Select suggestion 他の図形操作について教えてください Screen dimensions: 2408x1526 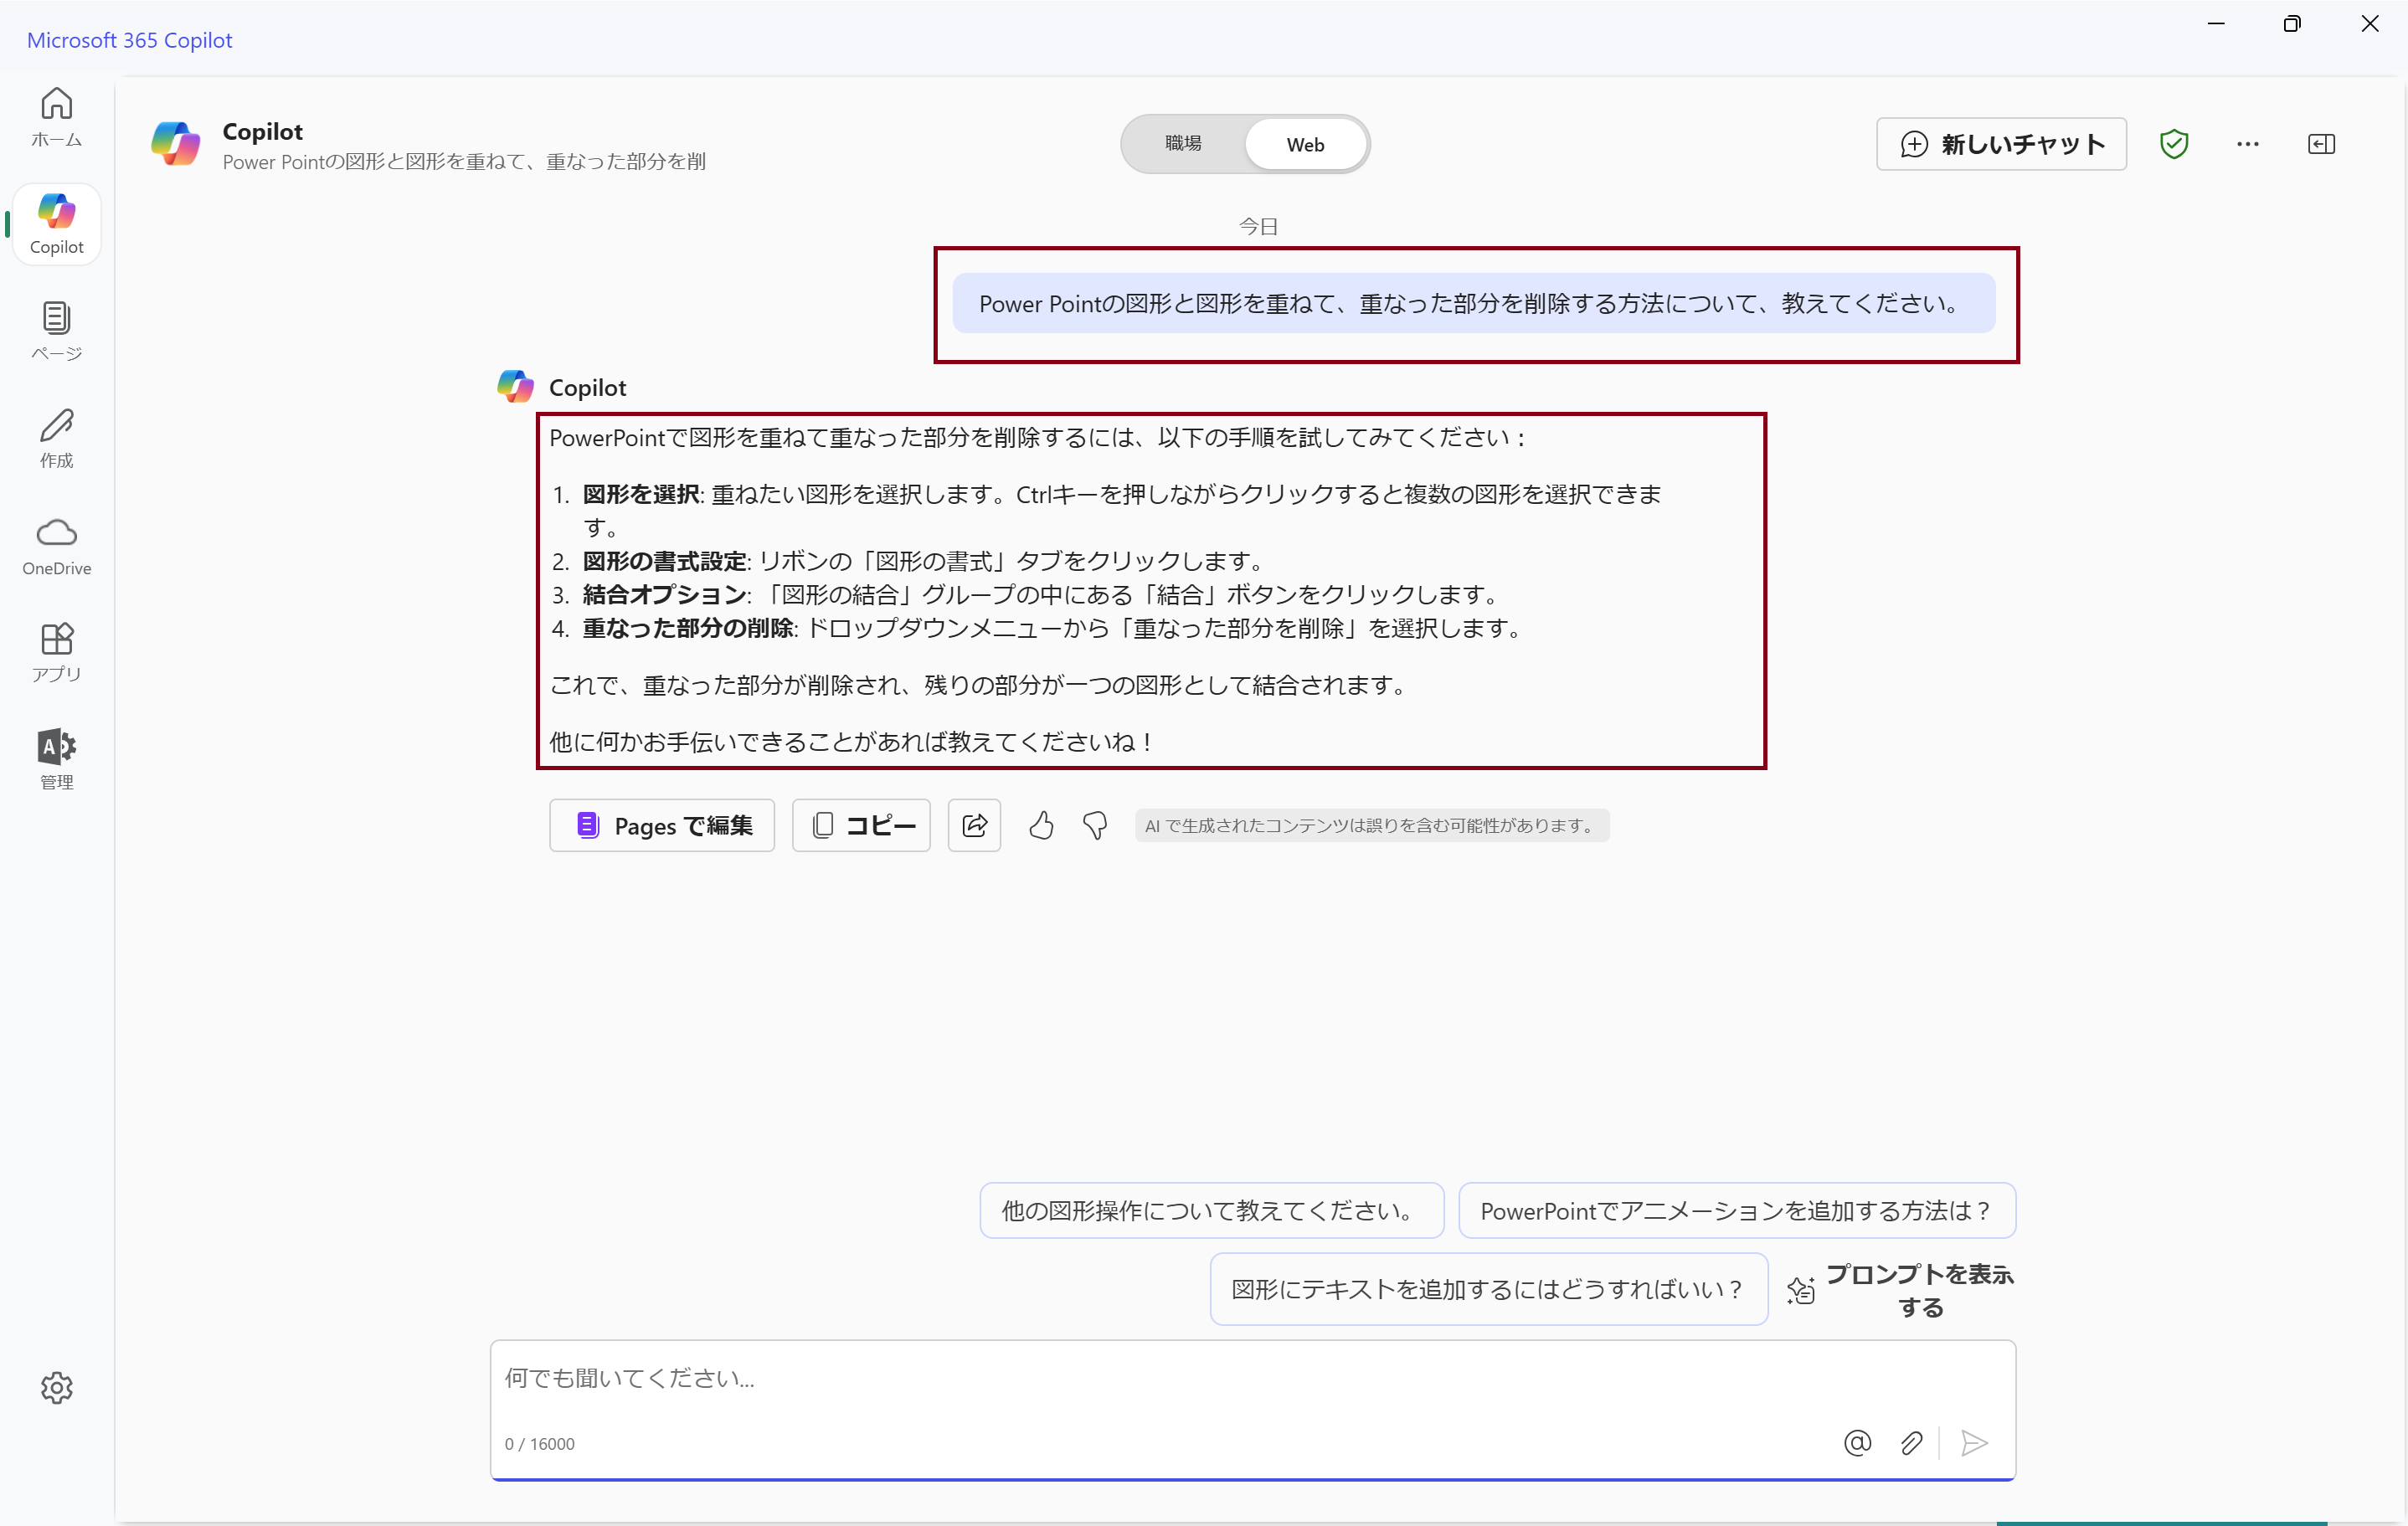(x=1212, y=1211)
